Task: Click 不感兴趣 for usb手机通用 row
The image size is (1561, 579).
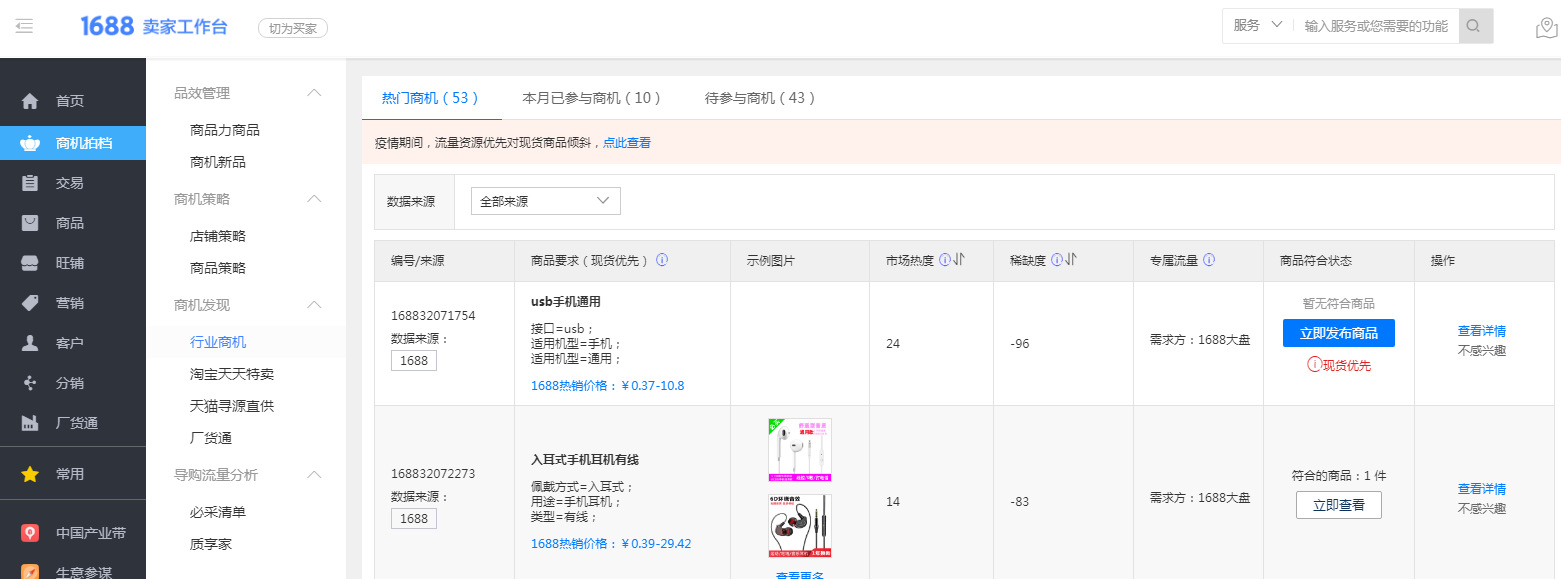Action: pyautogui.click(x=1482, y=350)
